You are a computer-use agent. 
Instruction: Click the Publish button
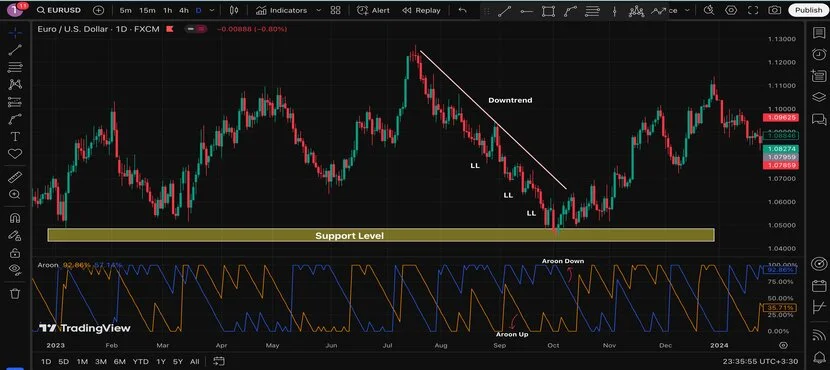808,10
